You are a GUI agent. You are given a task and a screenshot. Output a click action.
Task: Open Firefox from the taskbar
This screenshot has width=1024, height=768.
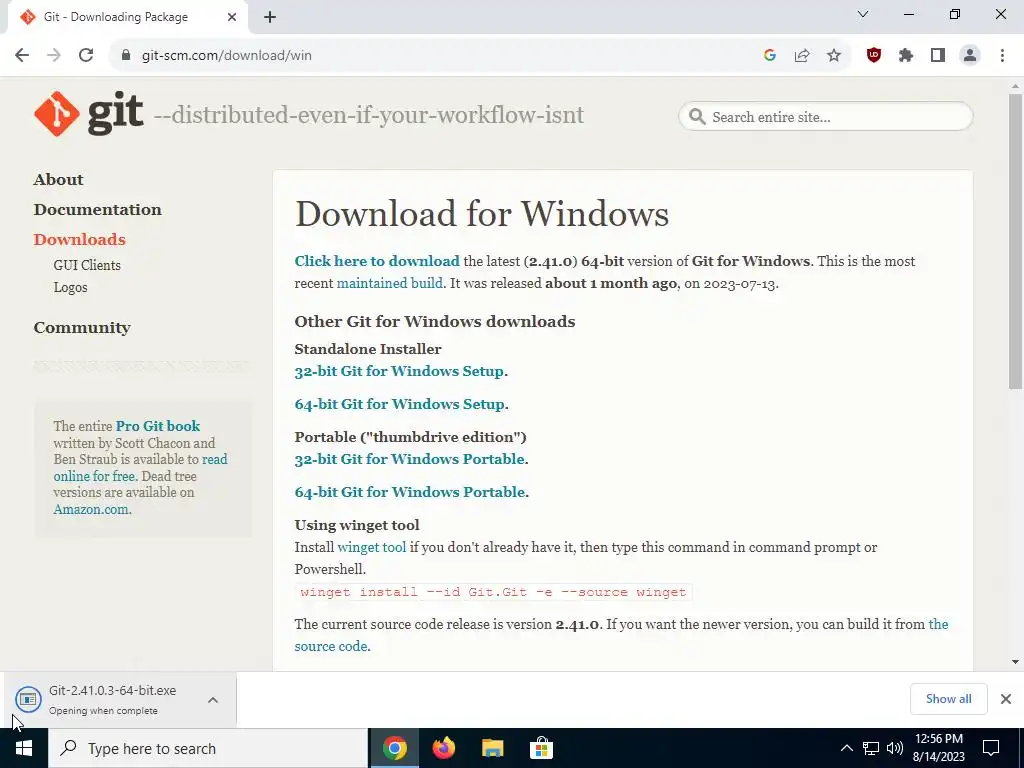click(443, 748)
